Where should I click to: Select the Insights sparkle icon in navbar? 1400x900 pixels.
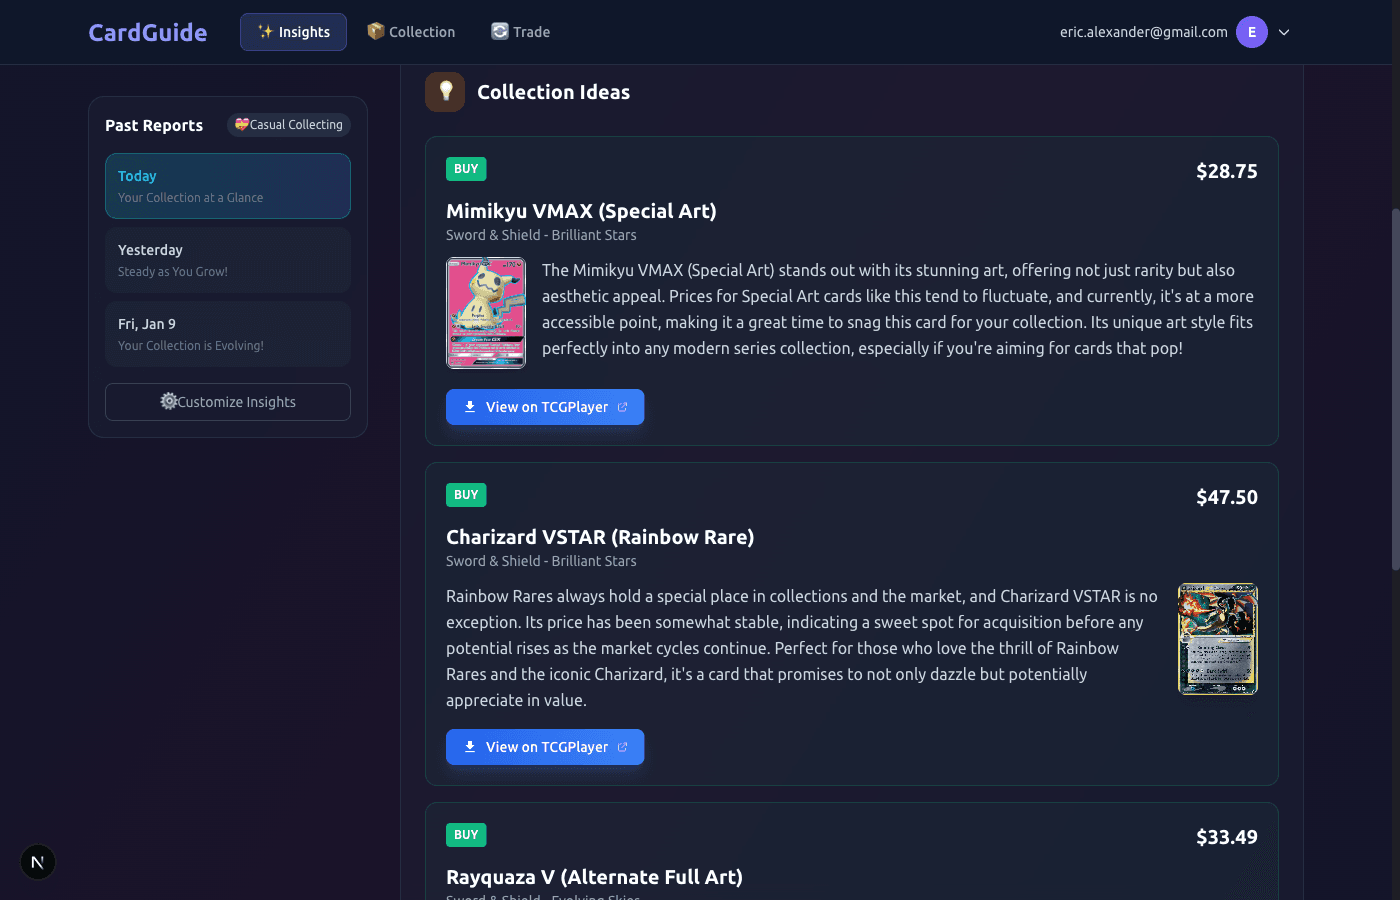[x=265, y=31]
